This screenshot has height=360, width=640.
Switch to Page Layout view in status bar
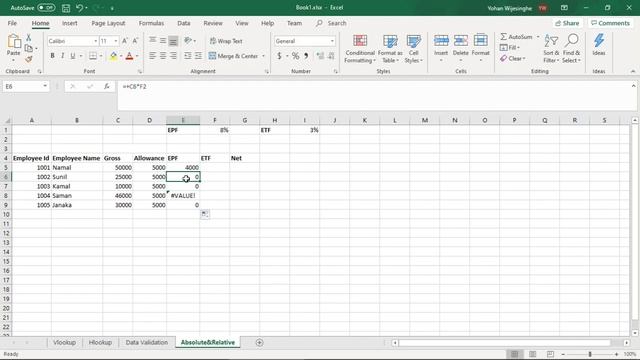pyautogui.click(x=532, y=354)
